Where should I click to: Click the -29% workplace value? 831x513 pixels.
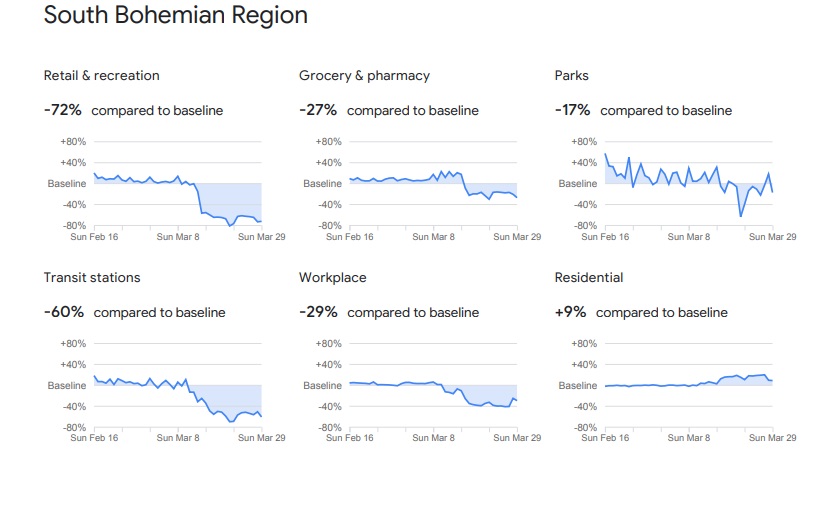coord(318,312)
